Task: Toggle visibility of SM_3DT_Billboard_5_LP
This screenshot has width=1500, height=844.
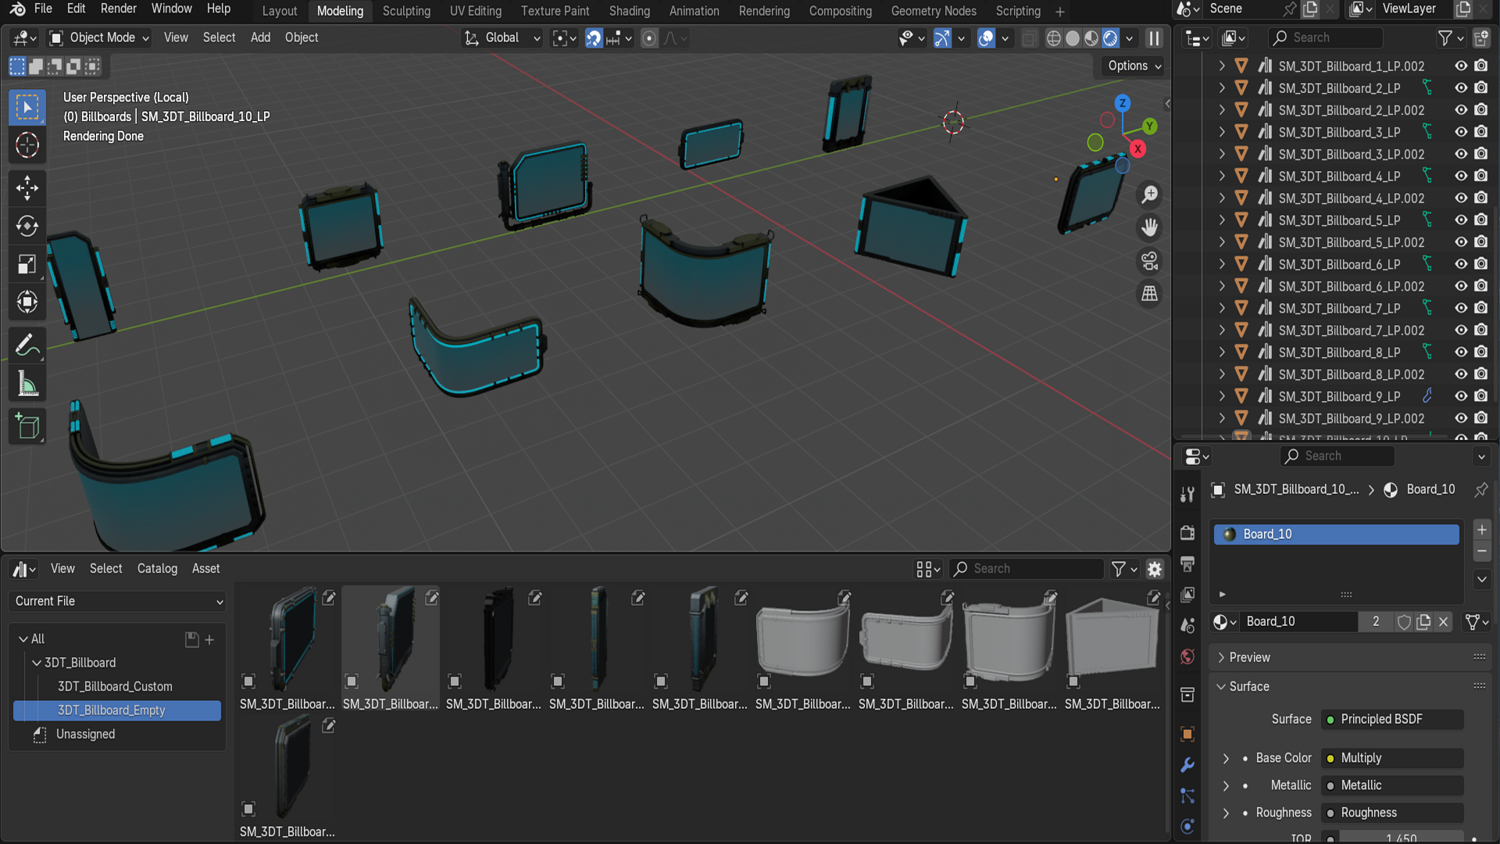Action: (x=1461, y=220)
